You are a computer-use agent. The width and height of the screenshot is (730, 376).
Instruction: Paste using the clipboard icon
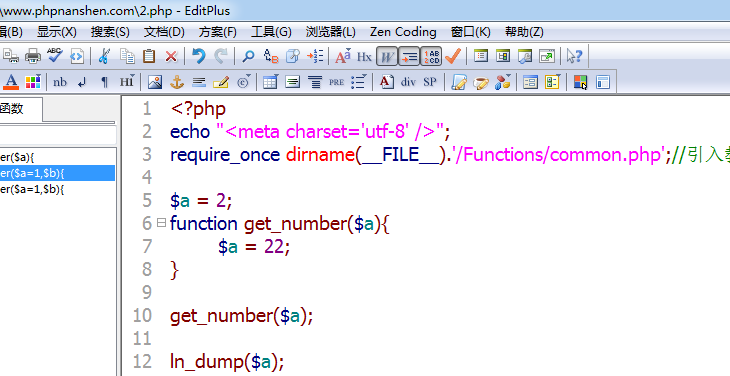tap(149, 56)
